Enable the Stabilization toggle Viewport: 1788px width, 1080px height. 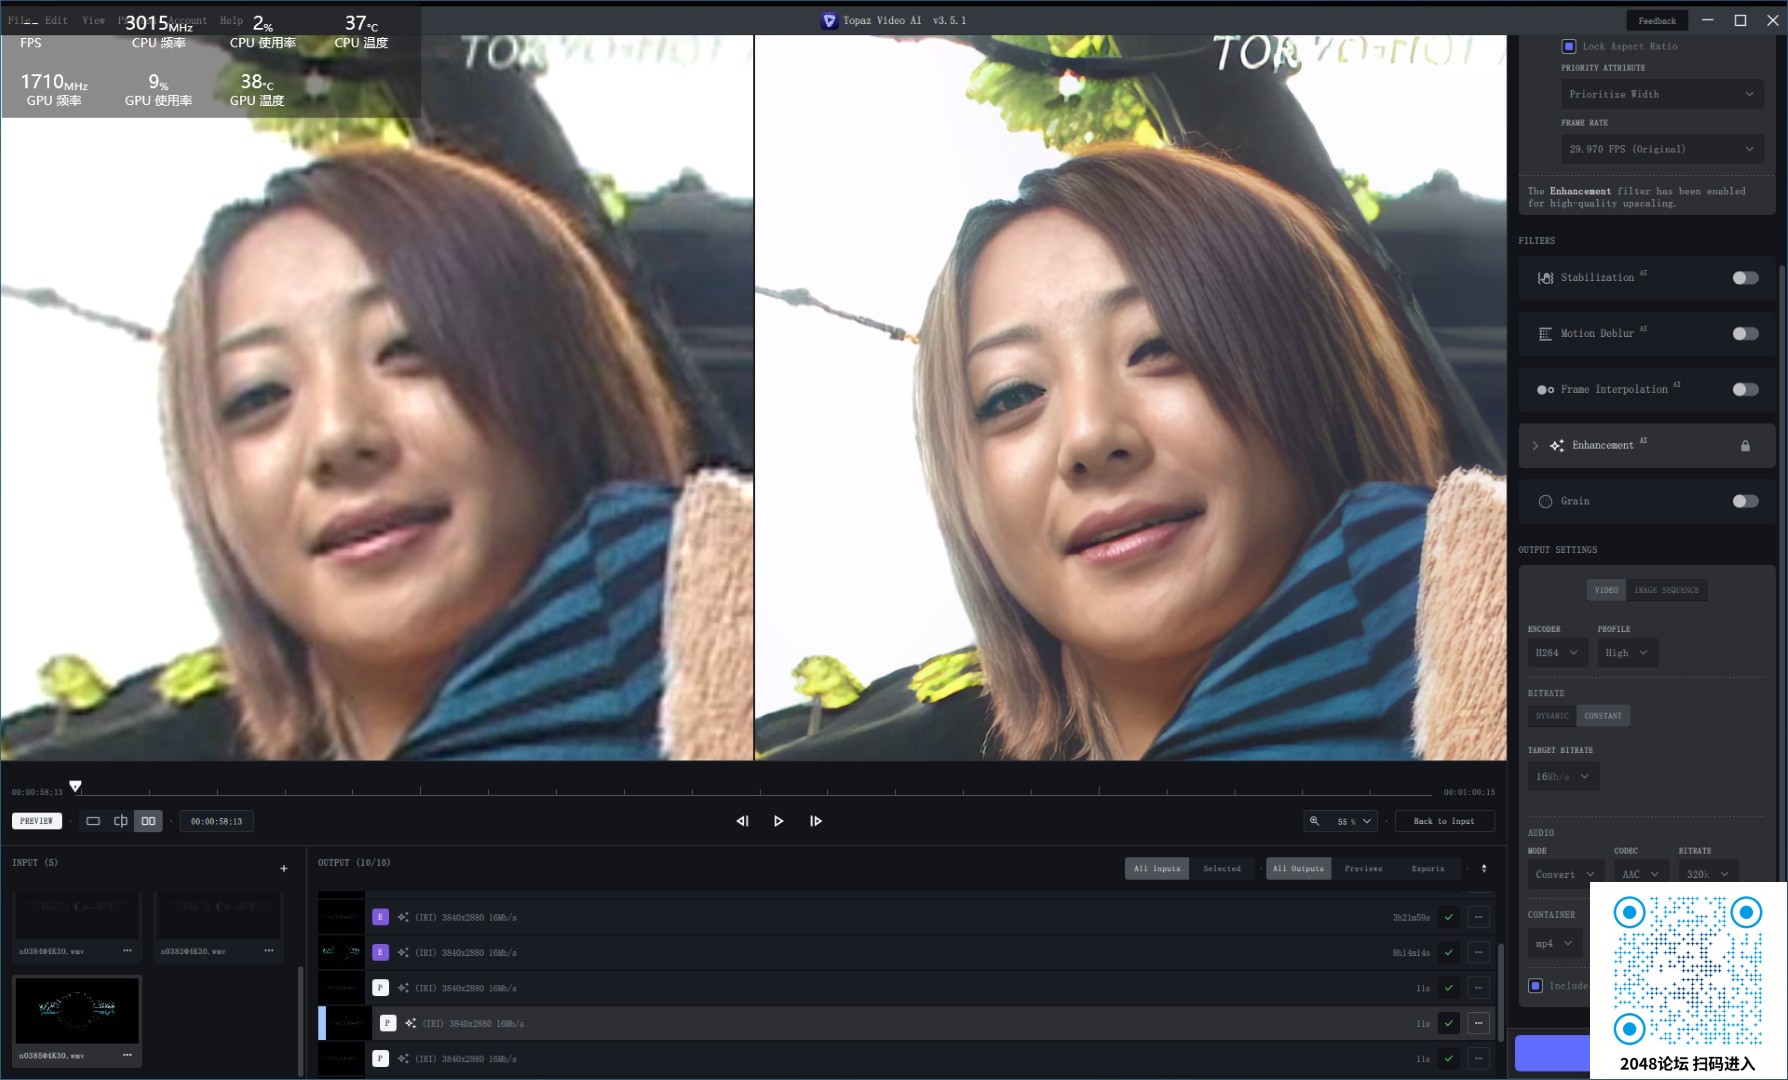tap(1745, 278)
